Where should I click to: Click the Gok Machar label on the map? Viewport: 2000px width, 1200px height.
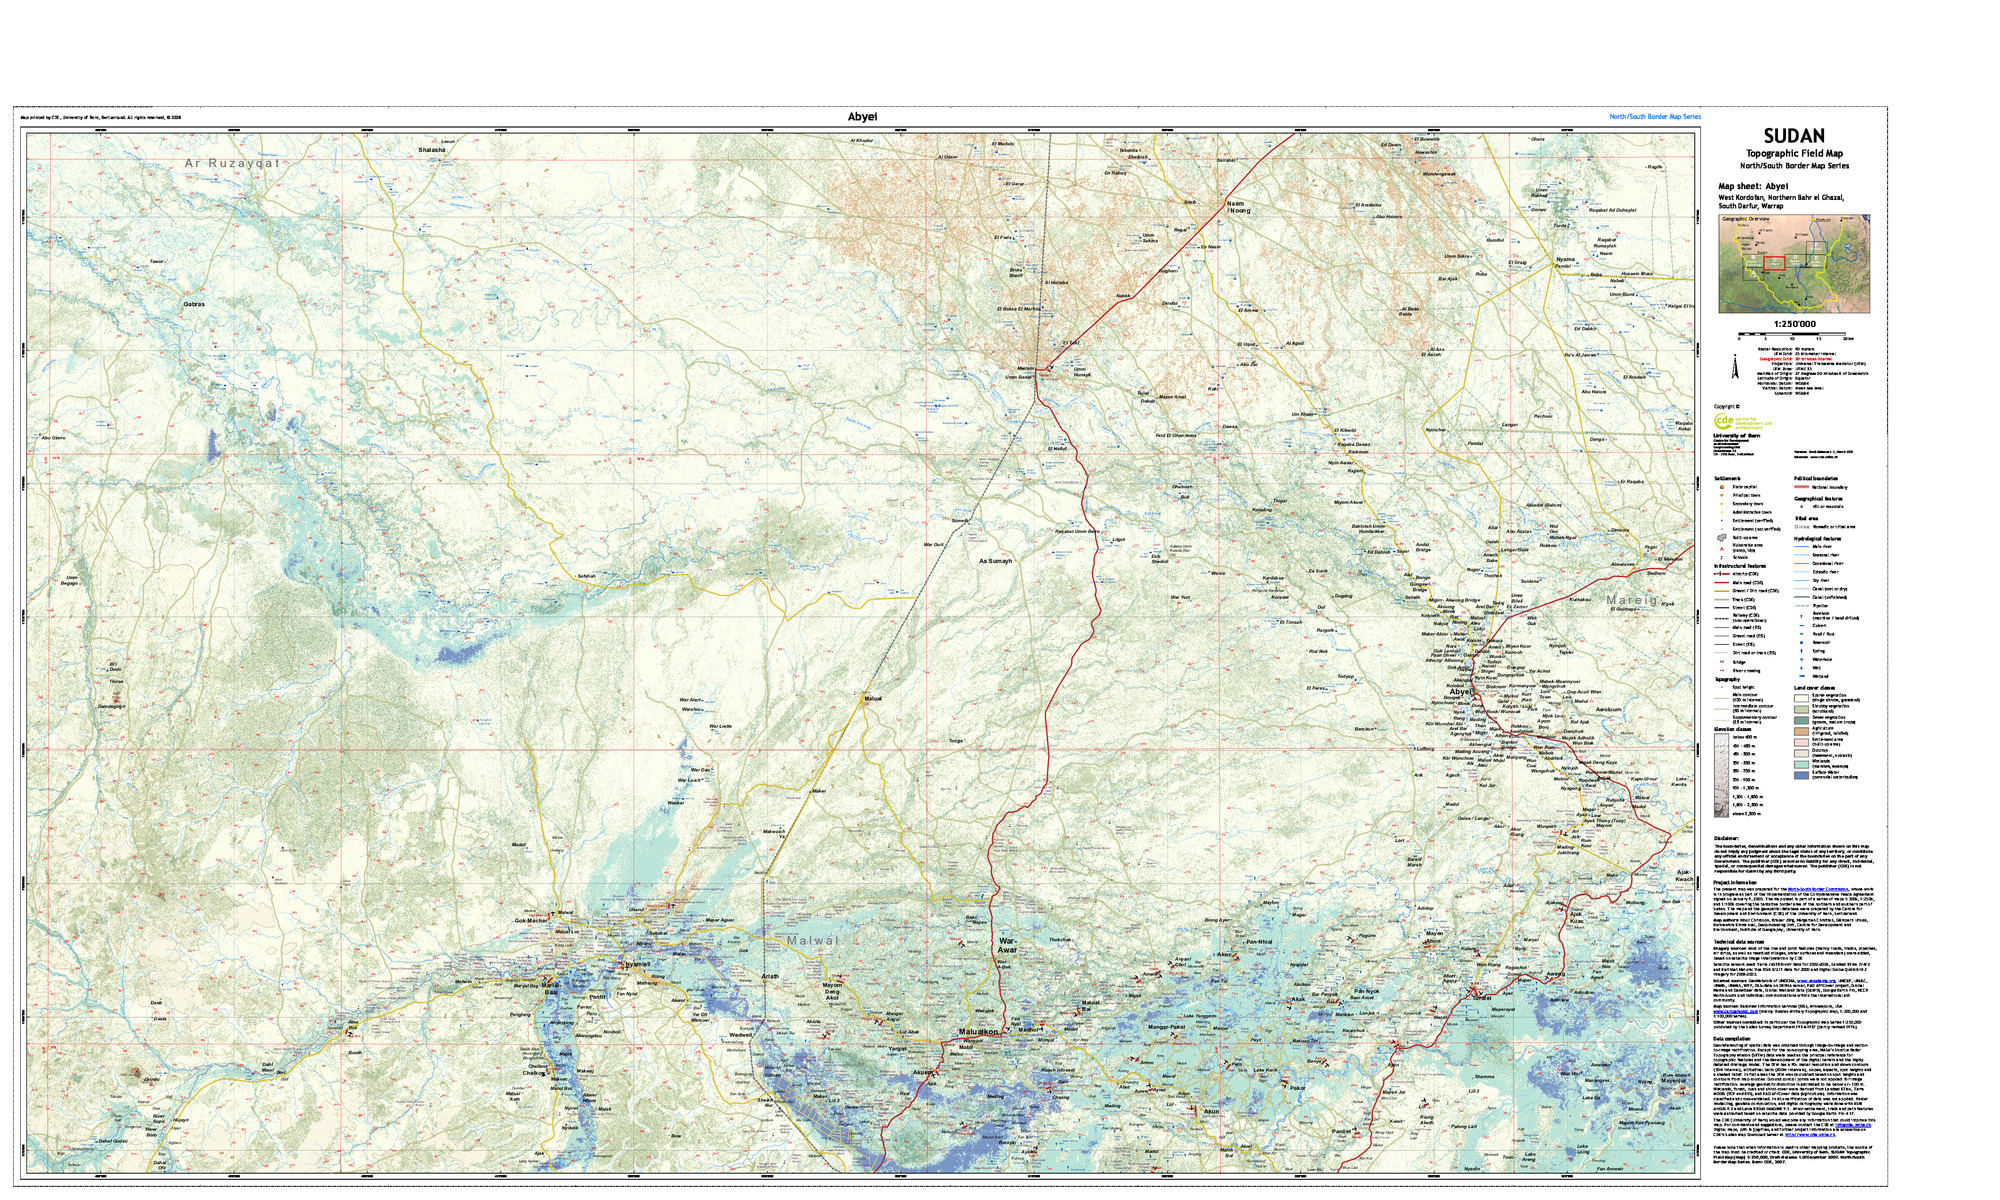click(531, 921)
